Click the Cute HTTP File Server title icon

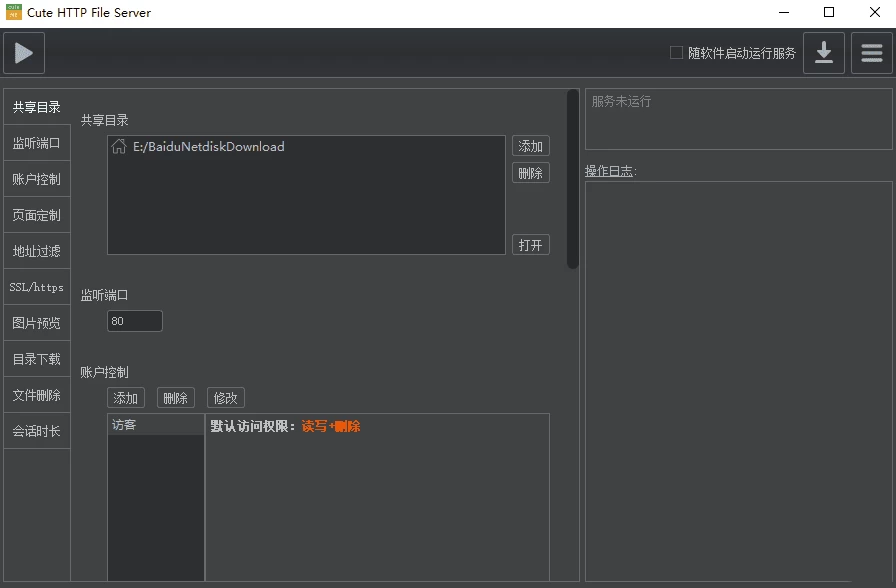tap(13, 13)
